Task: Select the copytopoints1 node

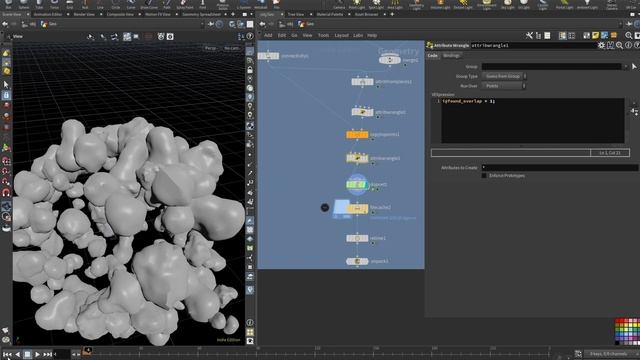Action: point(357,134)
